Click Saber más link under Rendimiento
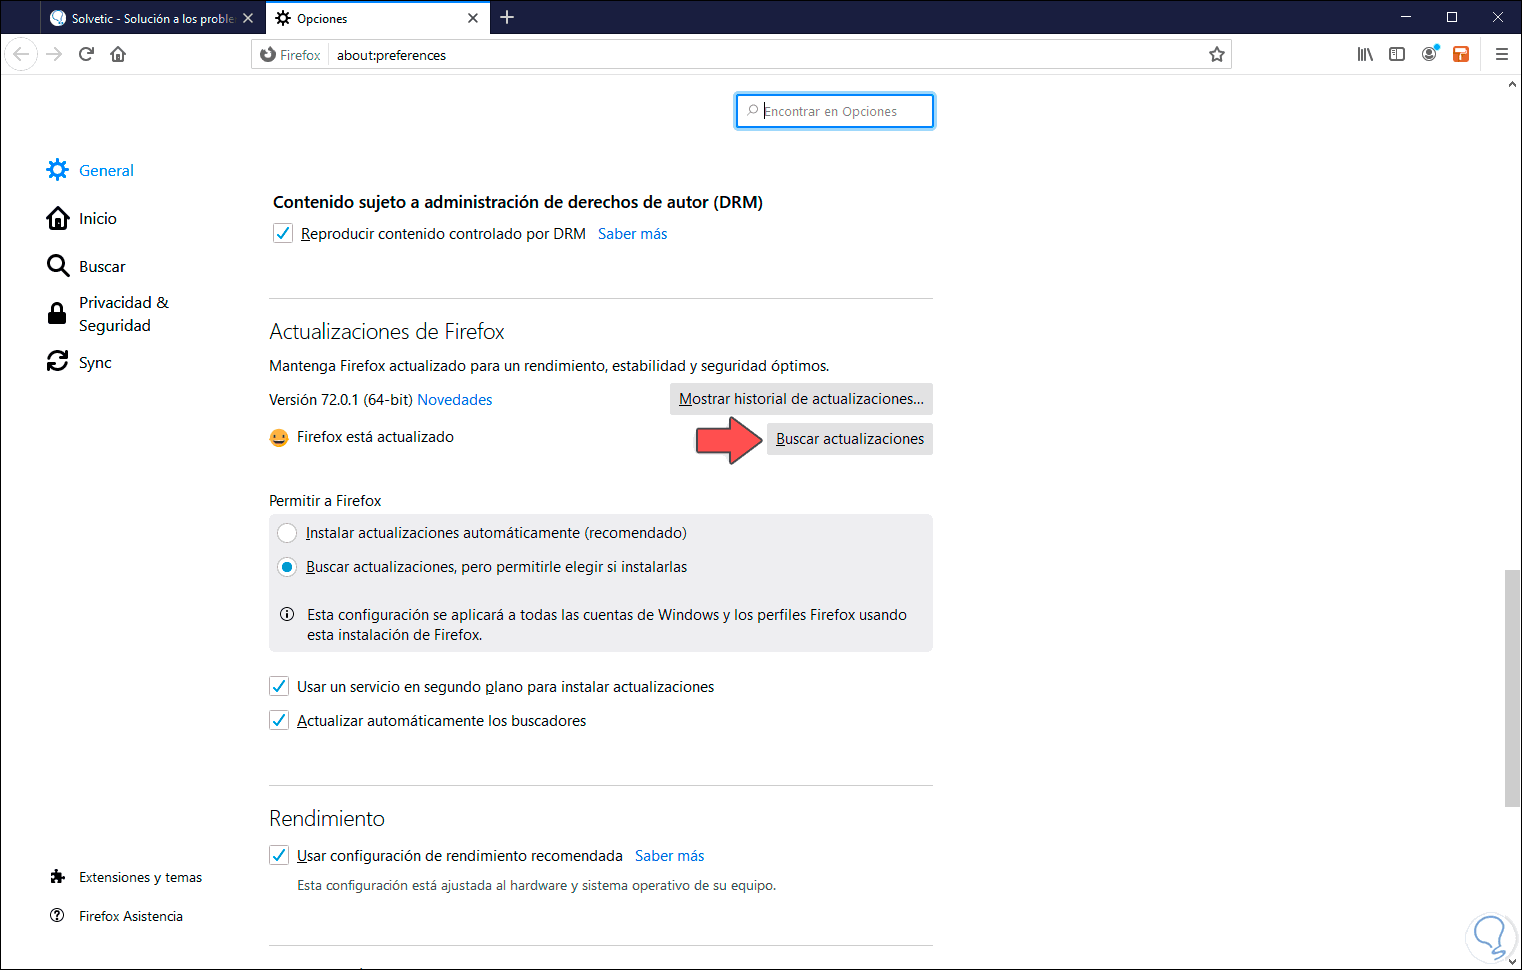The image size is (1522, 970). 670,856
